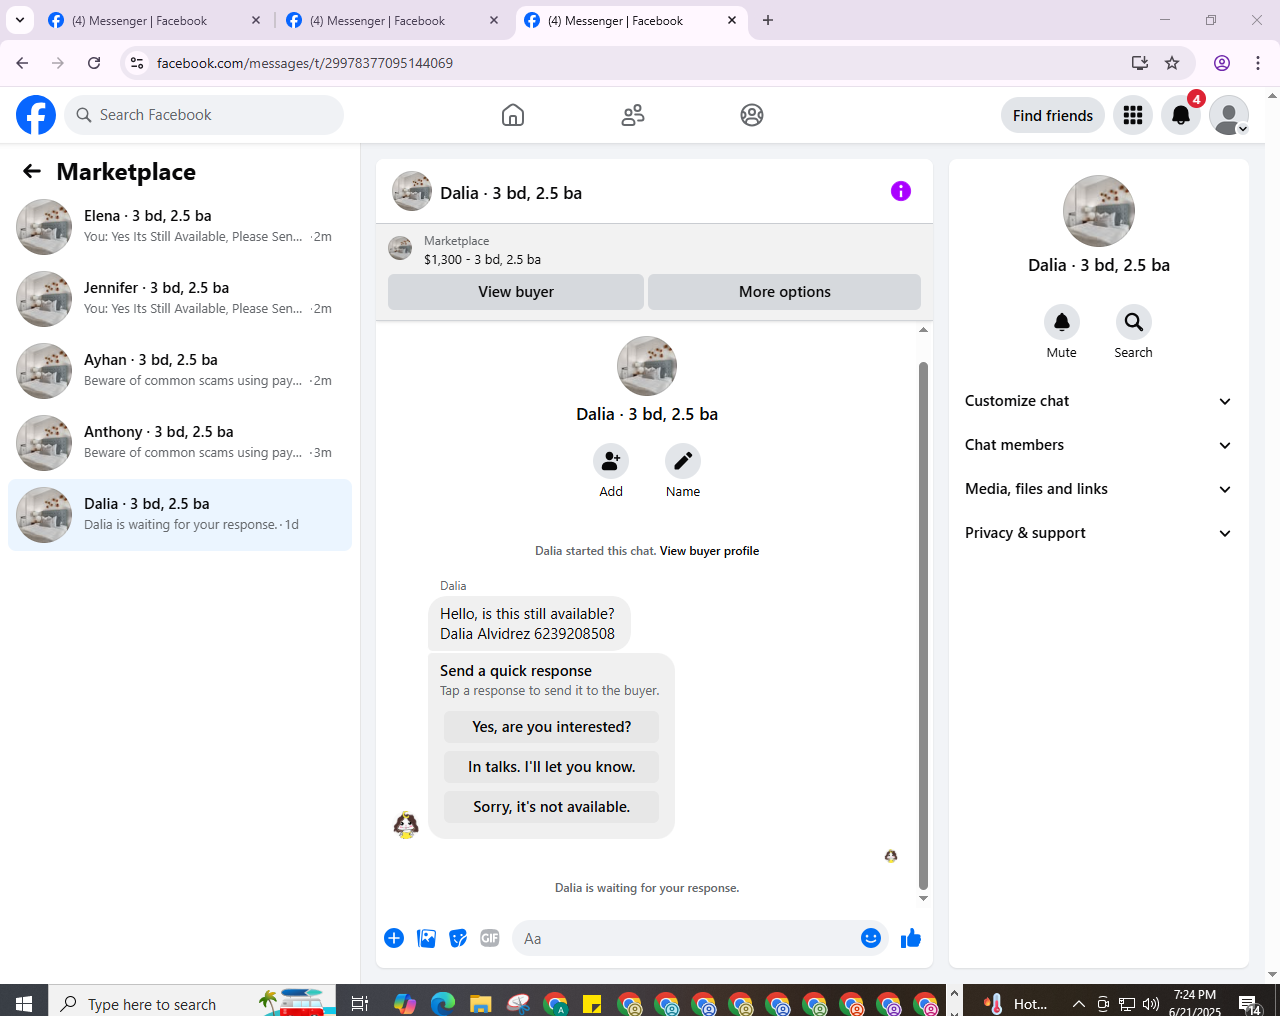Click the Find friends button
This screenshot has width=1280, height=1016.
(x=1053, y=115)
